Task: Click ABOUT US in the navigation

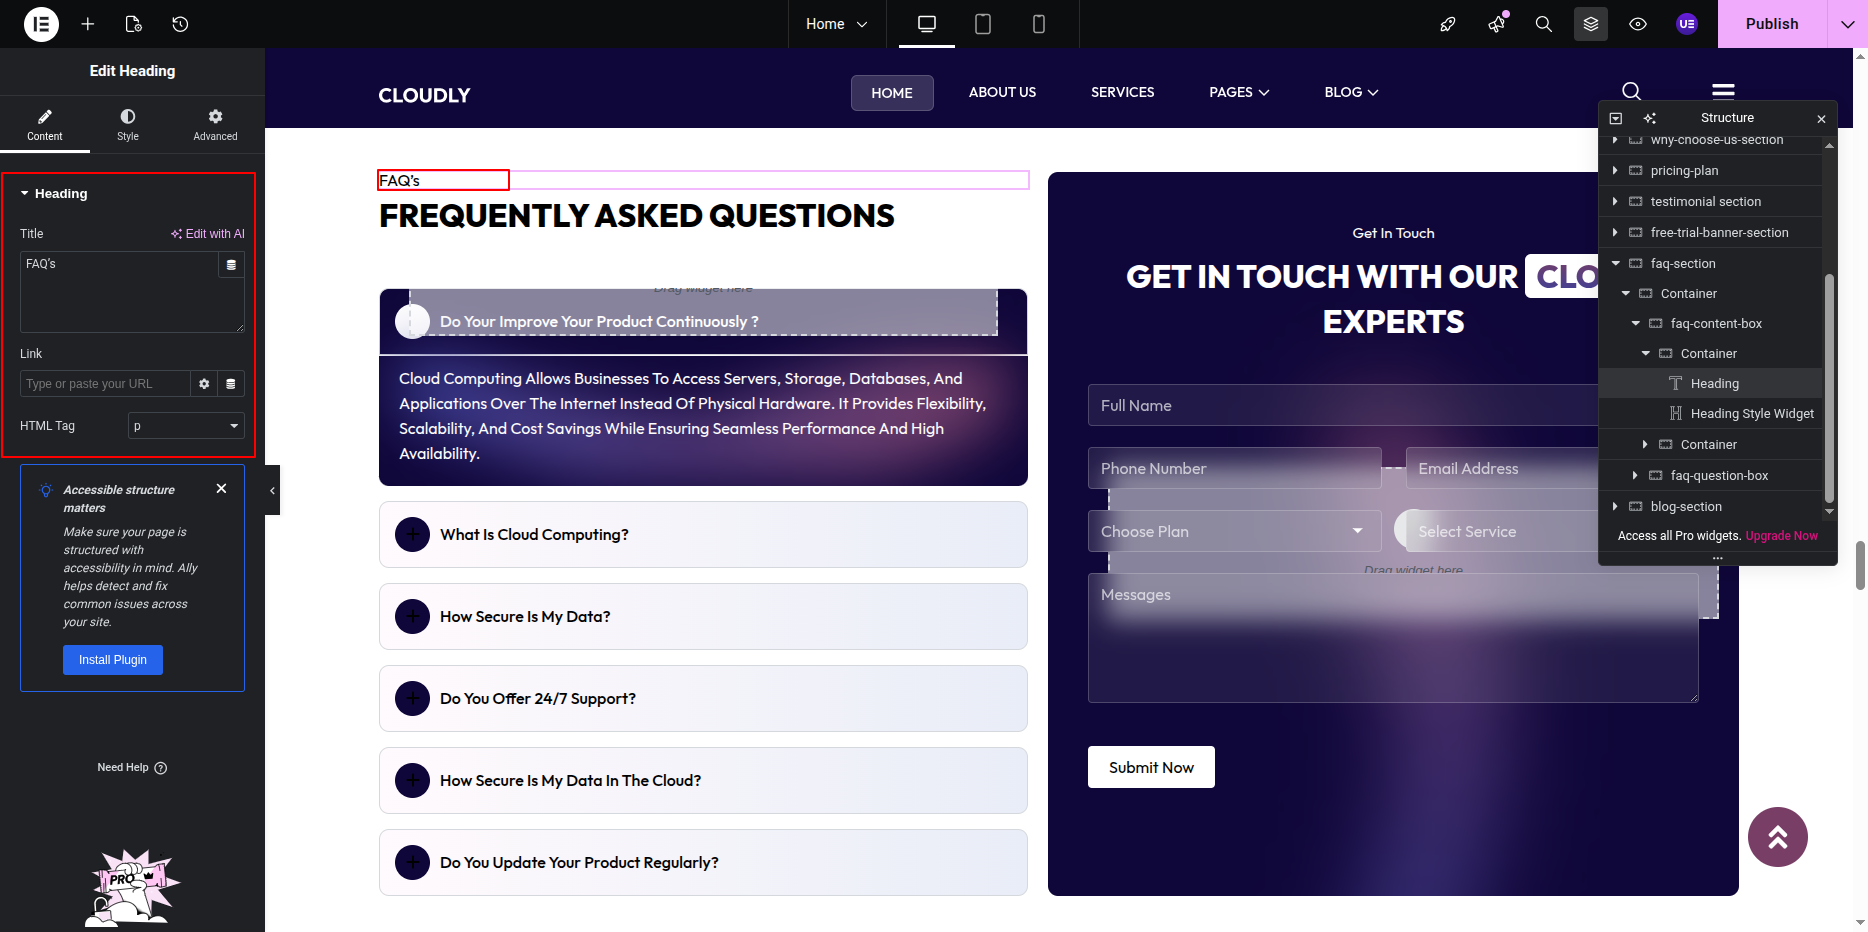Action: click(x=1002, y=92)
